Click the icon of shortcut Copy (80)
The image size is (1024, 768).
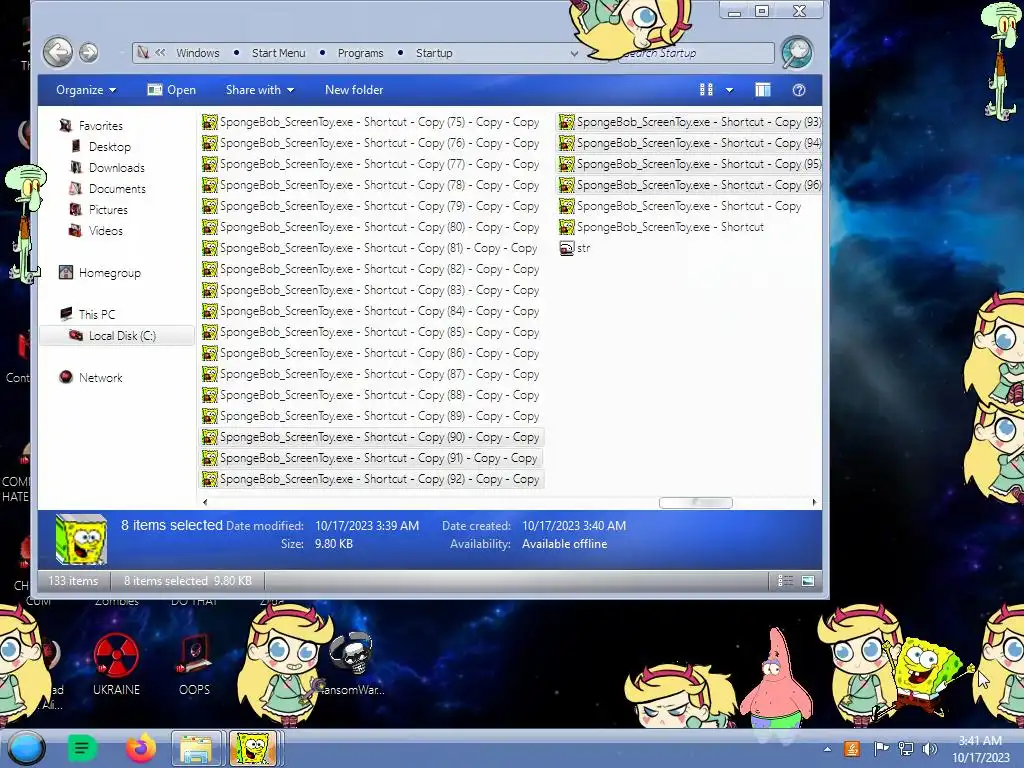pyautogui.click(x=210, y=227)
